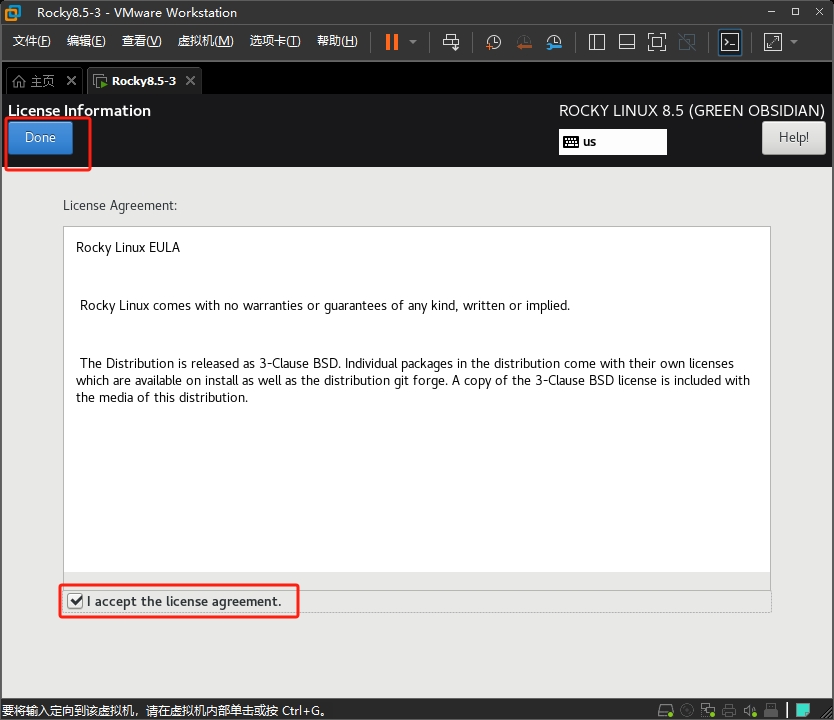The height and width of the screenshot is (720, 834).
Task: Click inside the license agreement text box
Action: coord(416,399)
